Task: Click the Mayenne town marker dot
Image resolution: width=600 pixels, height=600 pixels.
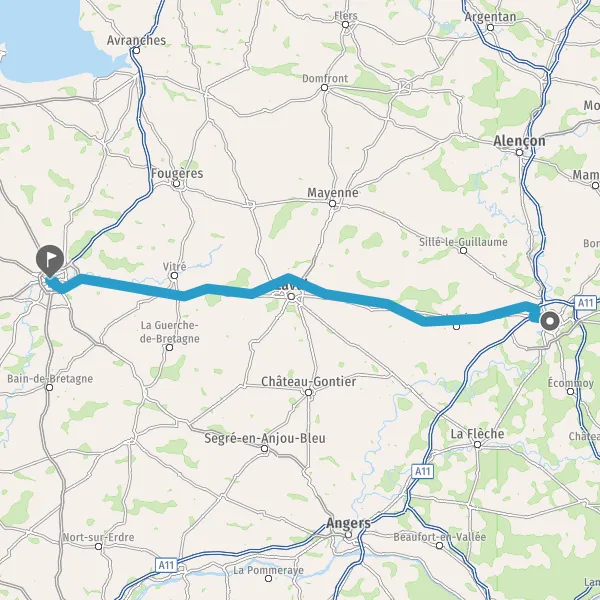Action: click(x=333, y=204)
